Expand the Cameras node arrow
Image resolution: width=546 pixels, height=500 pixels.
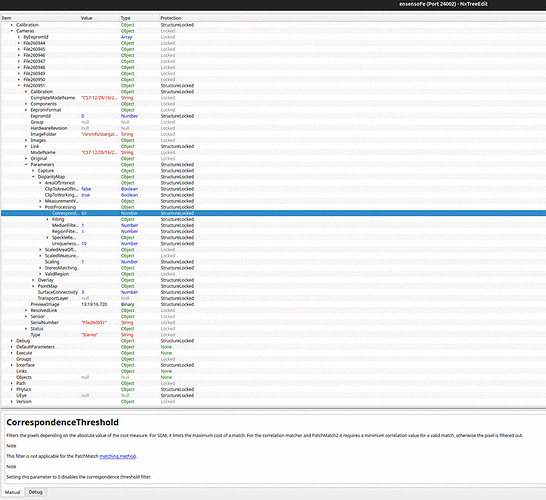pyautogui.click(x=12, y=31)
